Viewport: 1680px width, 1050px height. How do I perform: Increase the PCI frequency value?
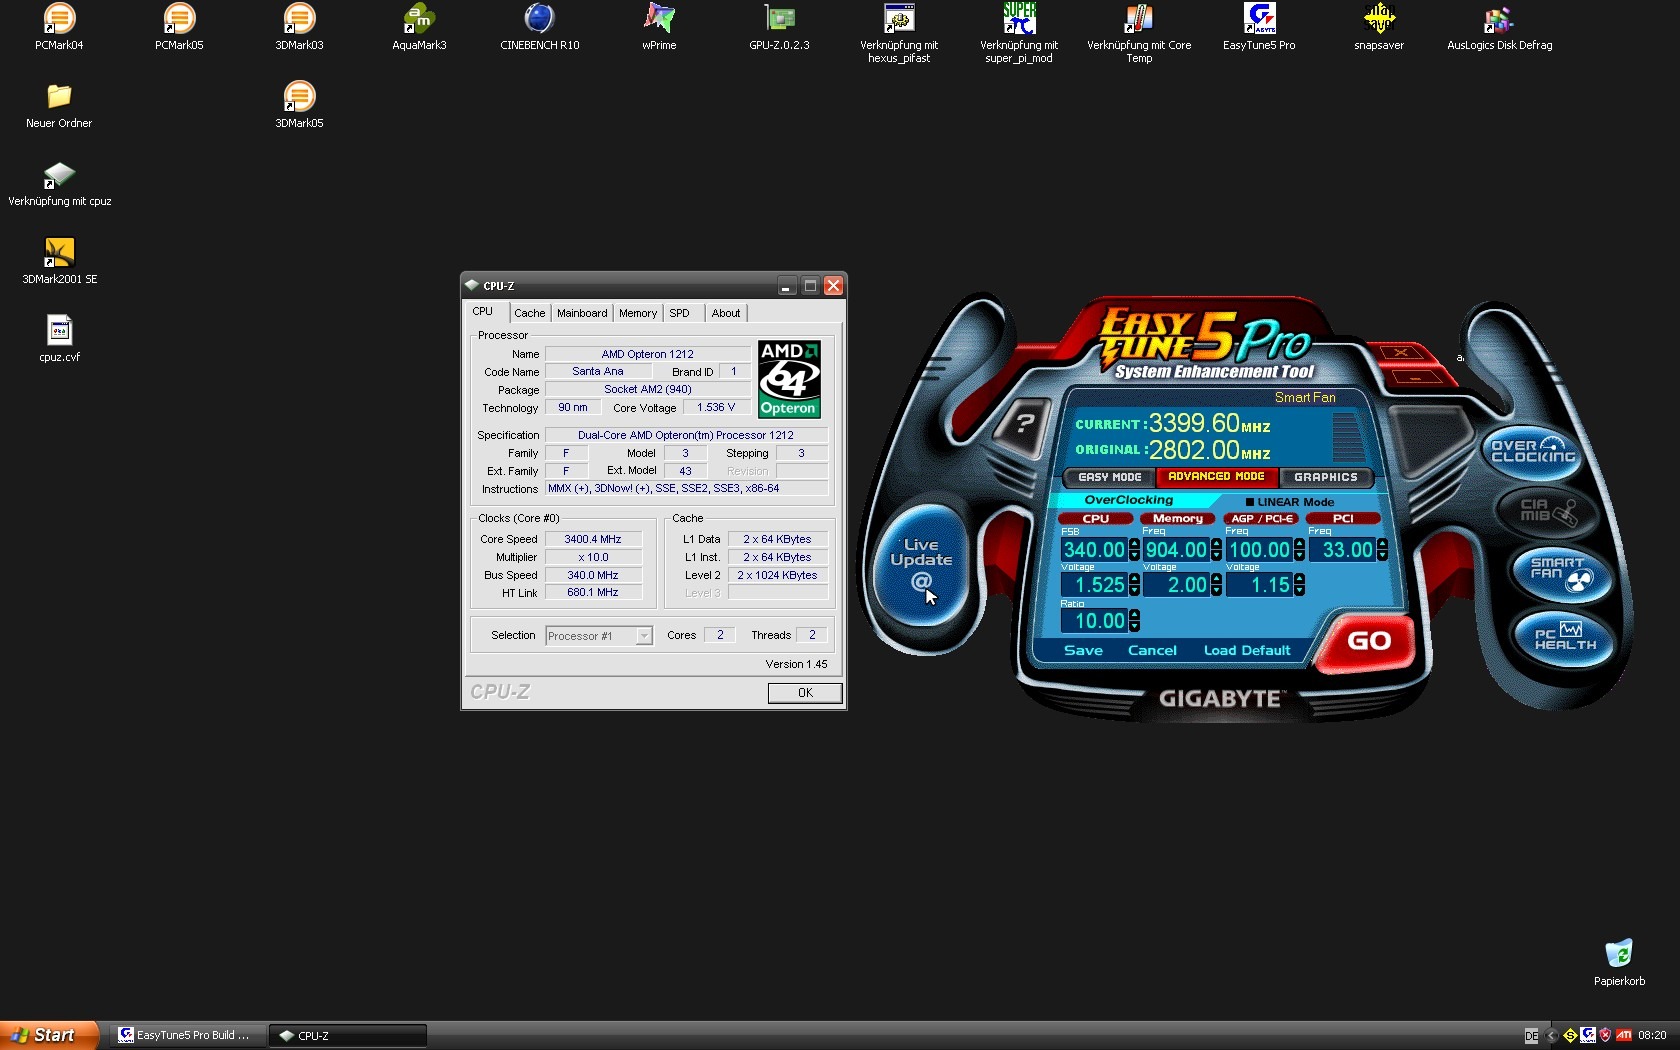(x=1382, y=544)
